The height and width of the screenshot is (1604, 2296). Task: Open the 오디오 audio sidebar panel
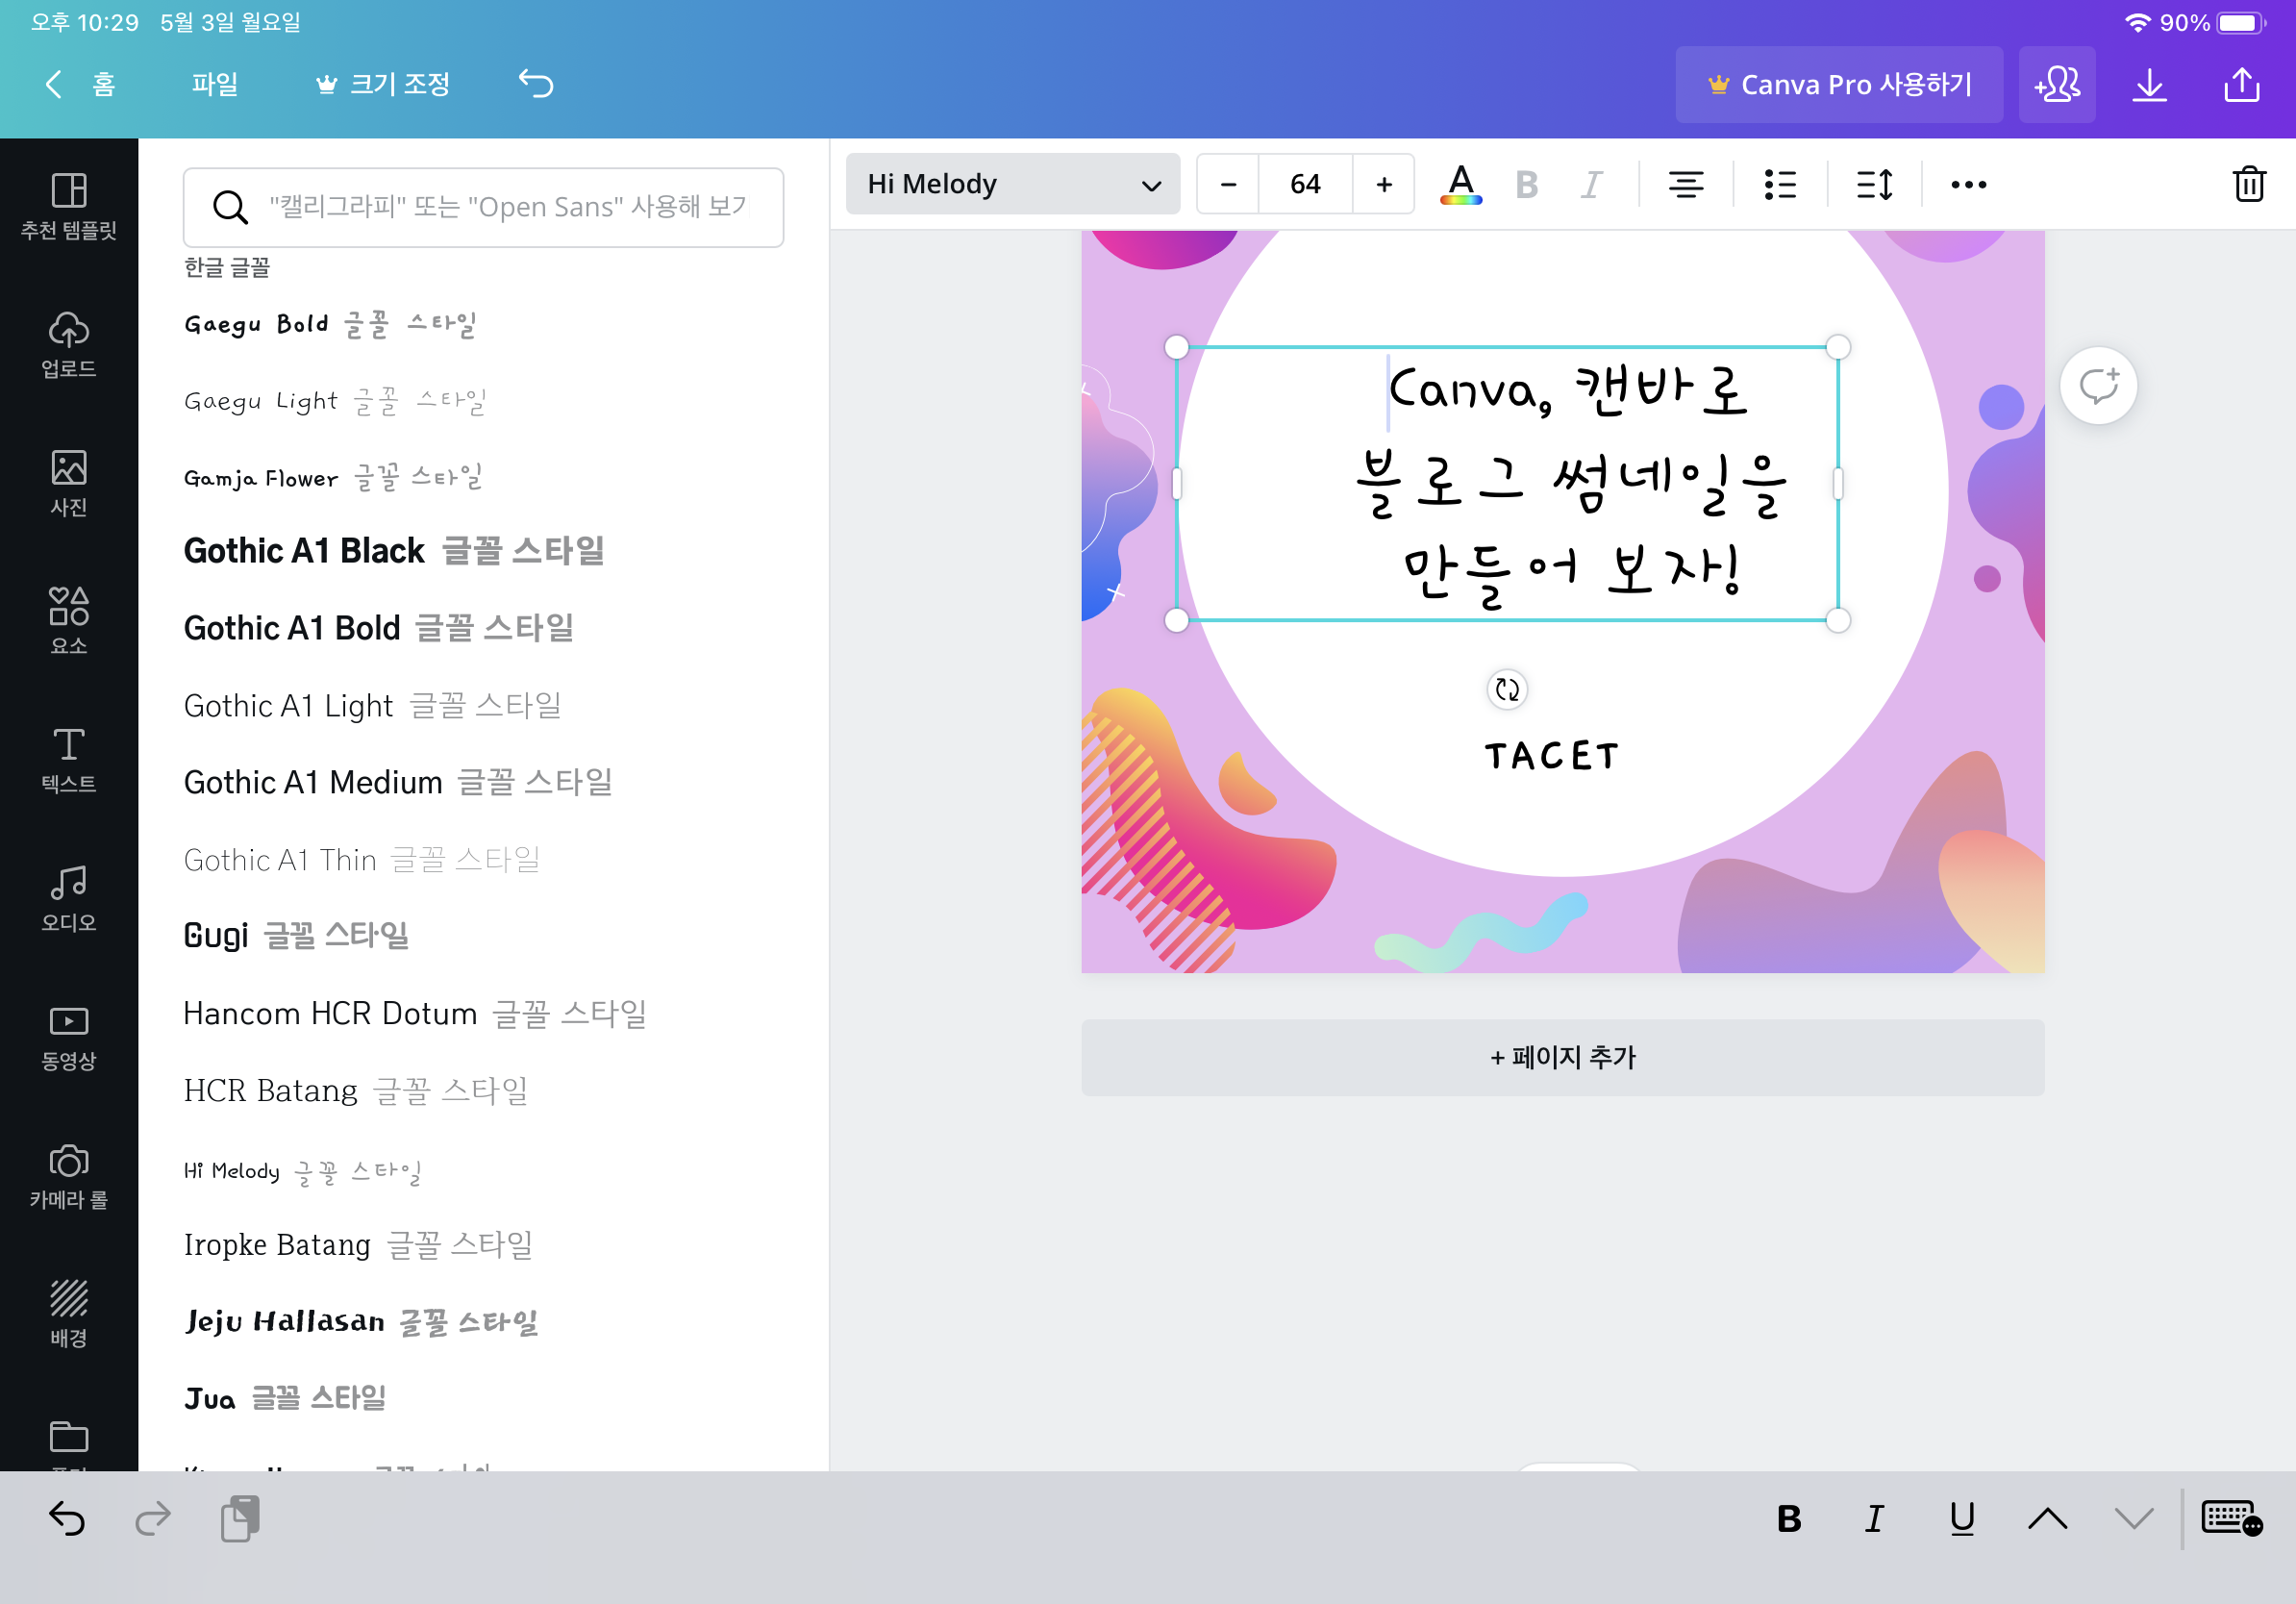pyautogui.click(x=69, y=898)
